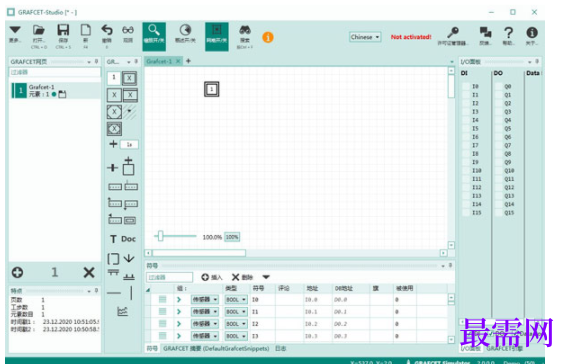This screenshot has height=364, width=572.
Task: Expand the I2 symbol row chevron
Action: coord(179,324)
